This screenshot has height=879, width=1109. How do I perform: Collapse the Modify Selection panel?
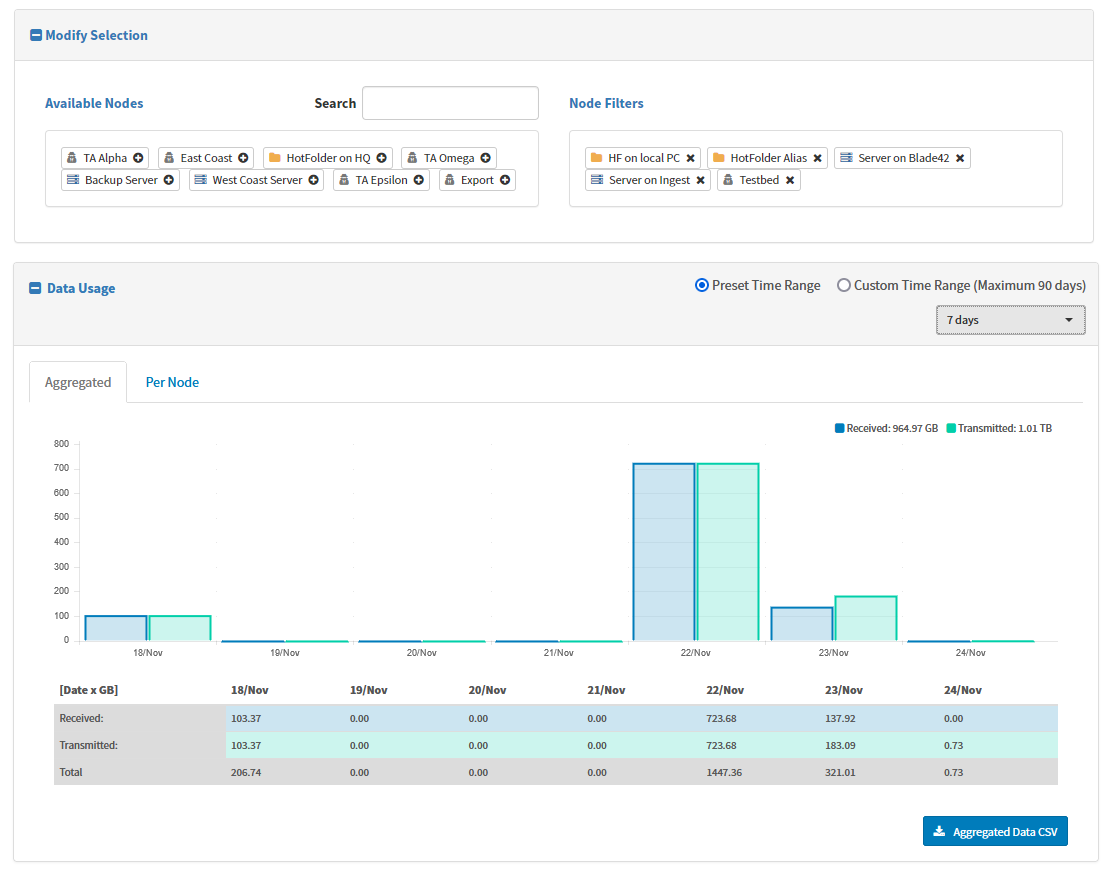(x=37, y=36)
